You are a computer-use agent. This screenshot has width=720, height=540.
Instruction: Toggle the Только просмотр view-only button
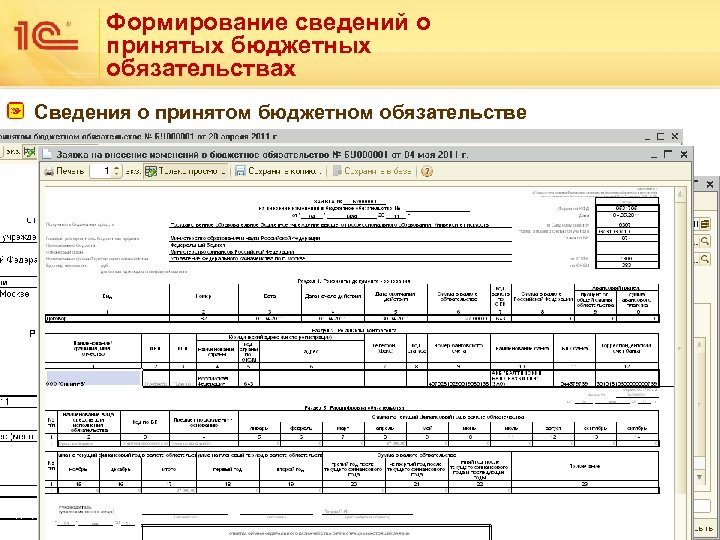pos(186,171)
